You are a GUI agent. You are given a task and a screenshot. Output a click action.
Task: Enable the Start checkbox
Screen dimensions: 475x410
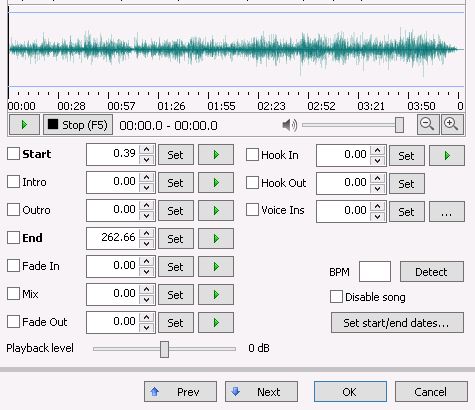coord(13,154)
